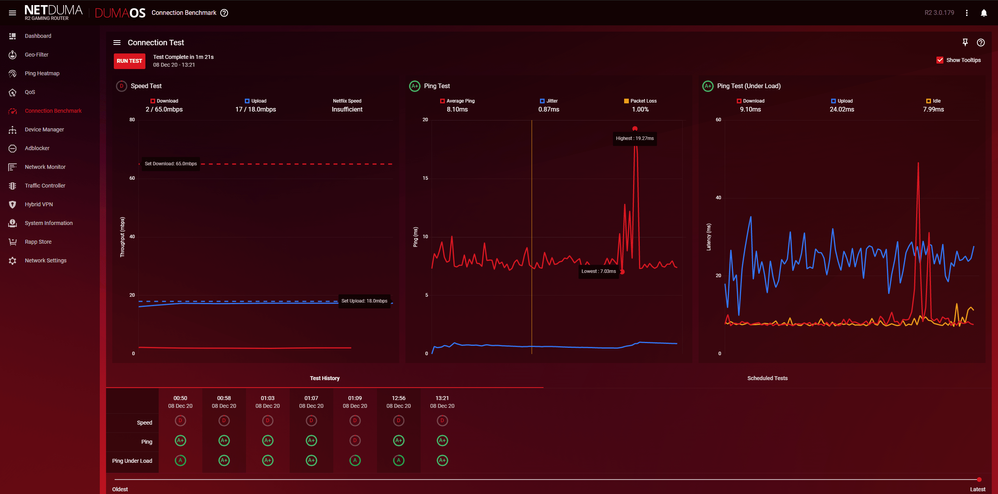Toggle Packet Loss series in Ping Test legend
Viewport: 998px width, 494px height.
click(x=640, y=101)
